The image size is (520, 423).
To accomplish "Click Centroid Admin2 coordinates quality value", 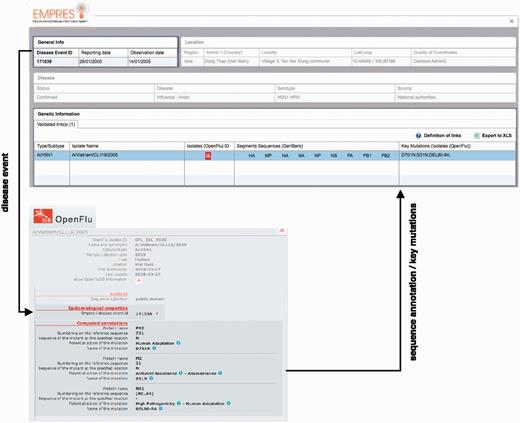I will (x=429, y=61).
